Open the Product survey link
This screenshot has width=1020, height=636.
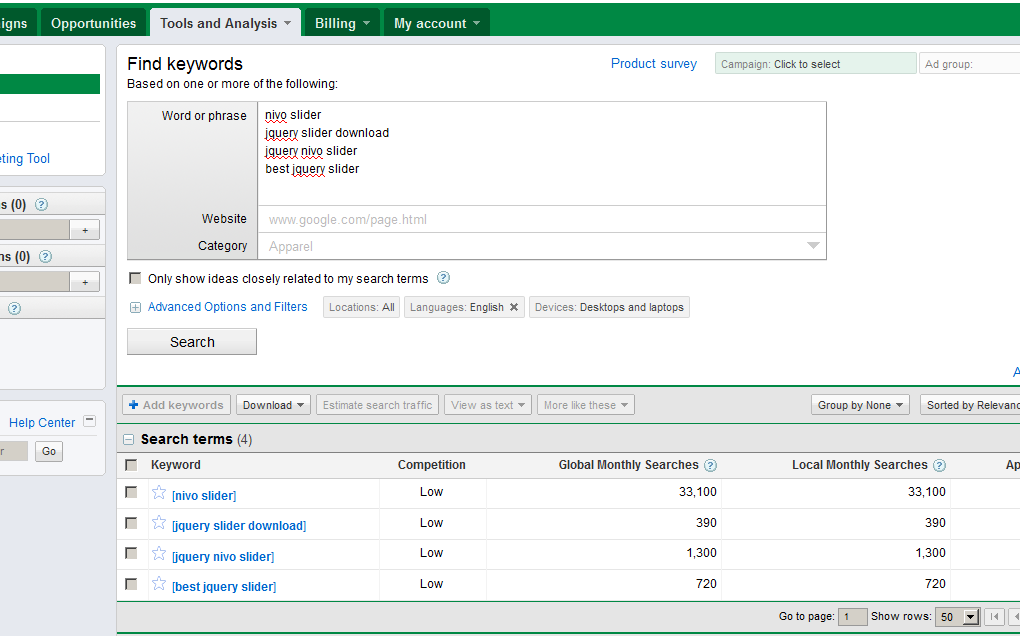tap(653, 64)
